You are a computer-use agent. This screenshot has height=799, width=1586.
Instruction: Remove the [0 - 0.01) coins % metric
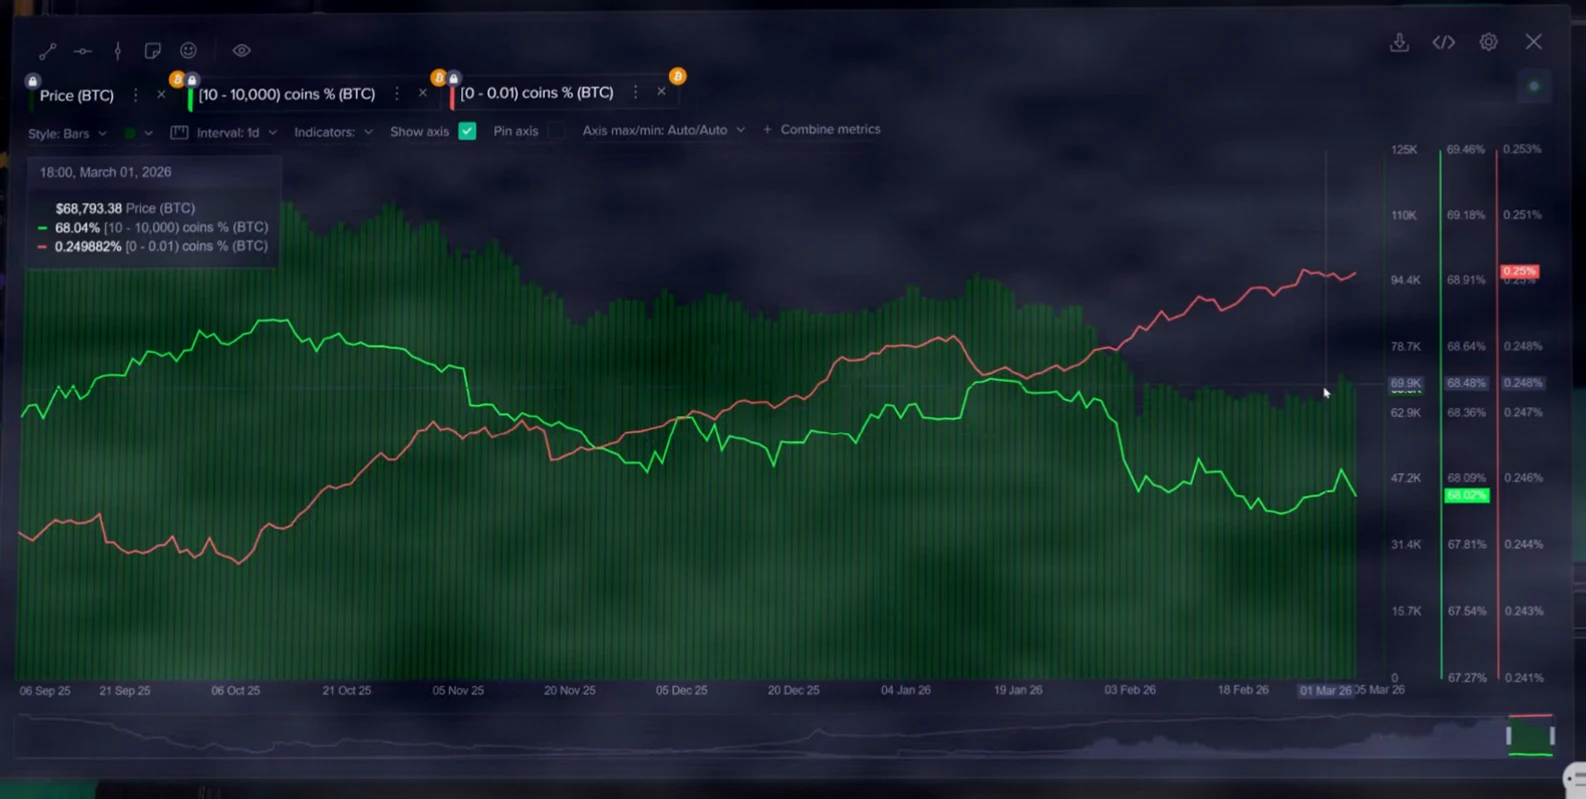[x=661, y=92]
